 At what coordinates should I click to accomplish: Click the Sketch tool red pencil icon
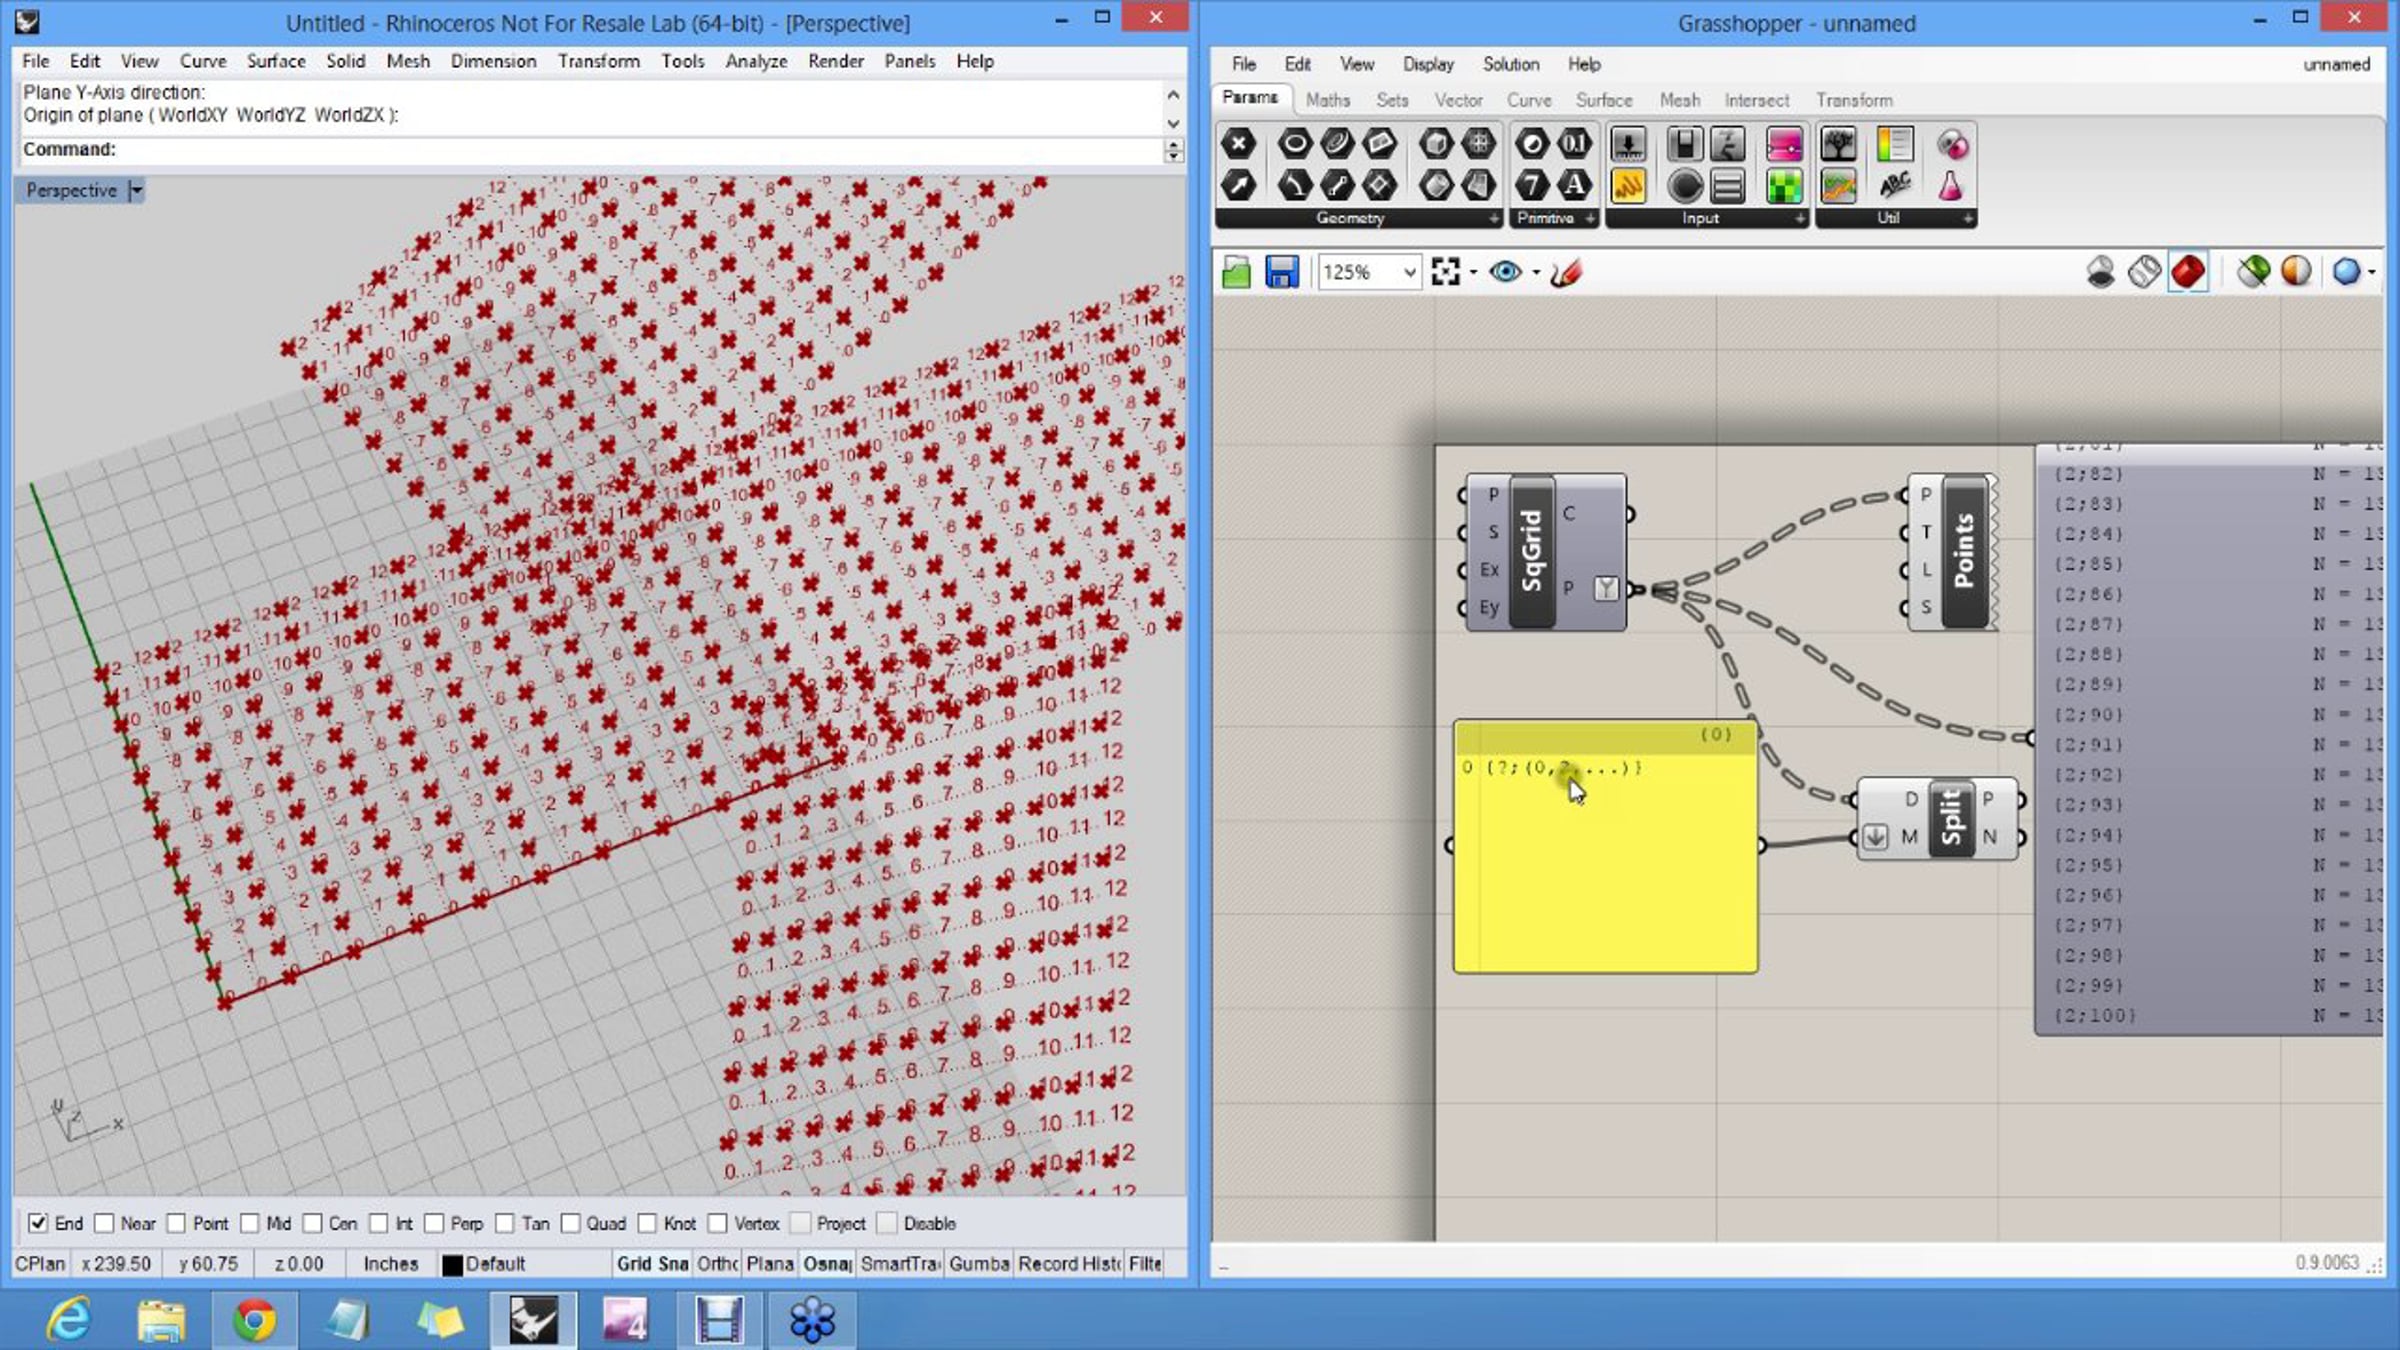tap(1566, 272)
